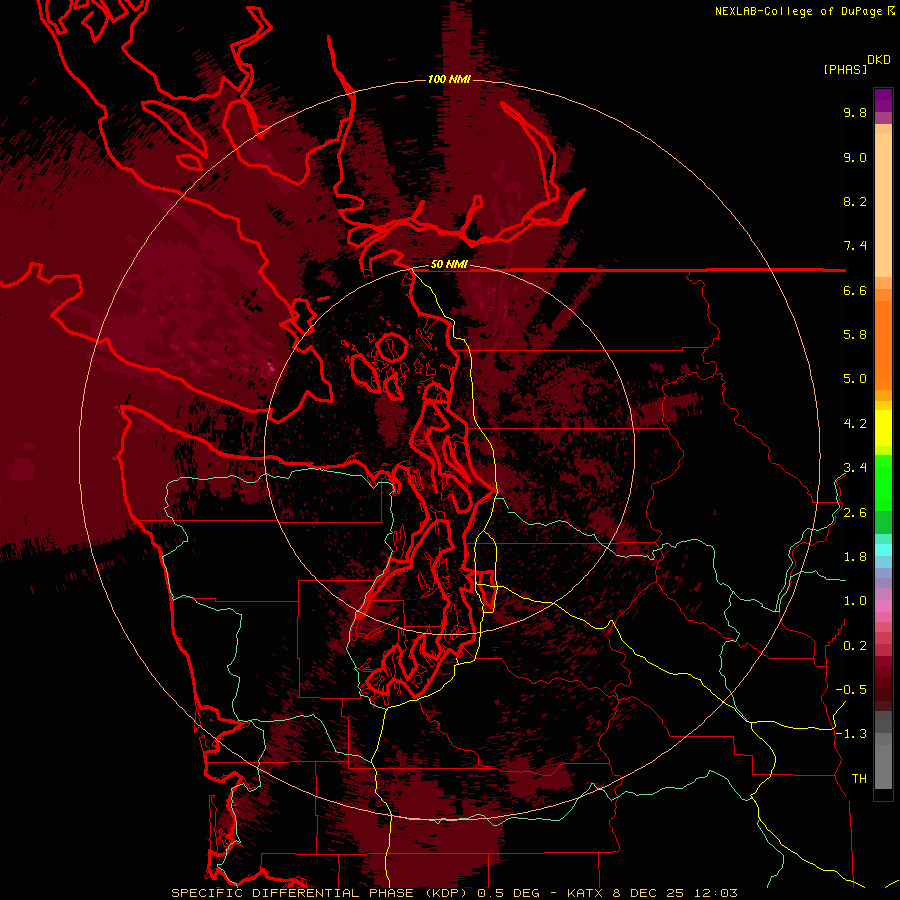Click the 1.0 value on color scale
The image size is (900, 900).
pyautogui.click(x=855, y=601)
